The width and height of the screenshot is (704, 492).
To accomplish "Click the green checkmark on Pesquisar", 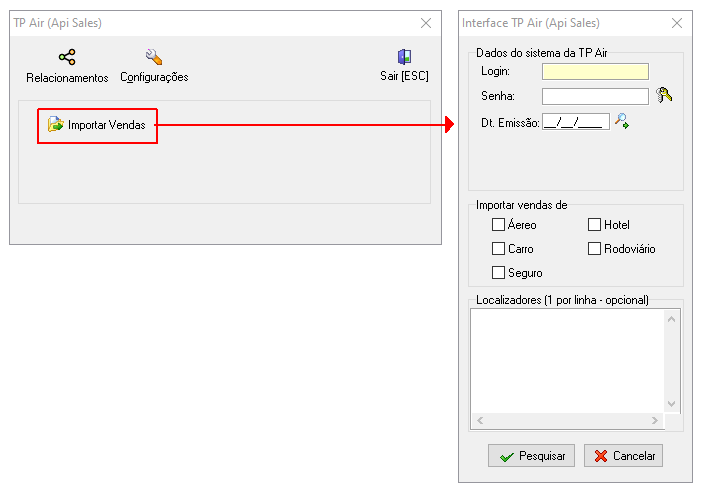I will (507, 457).
